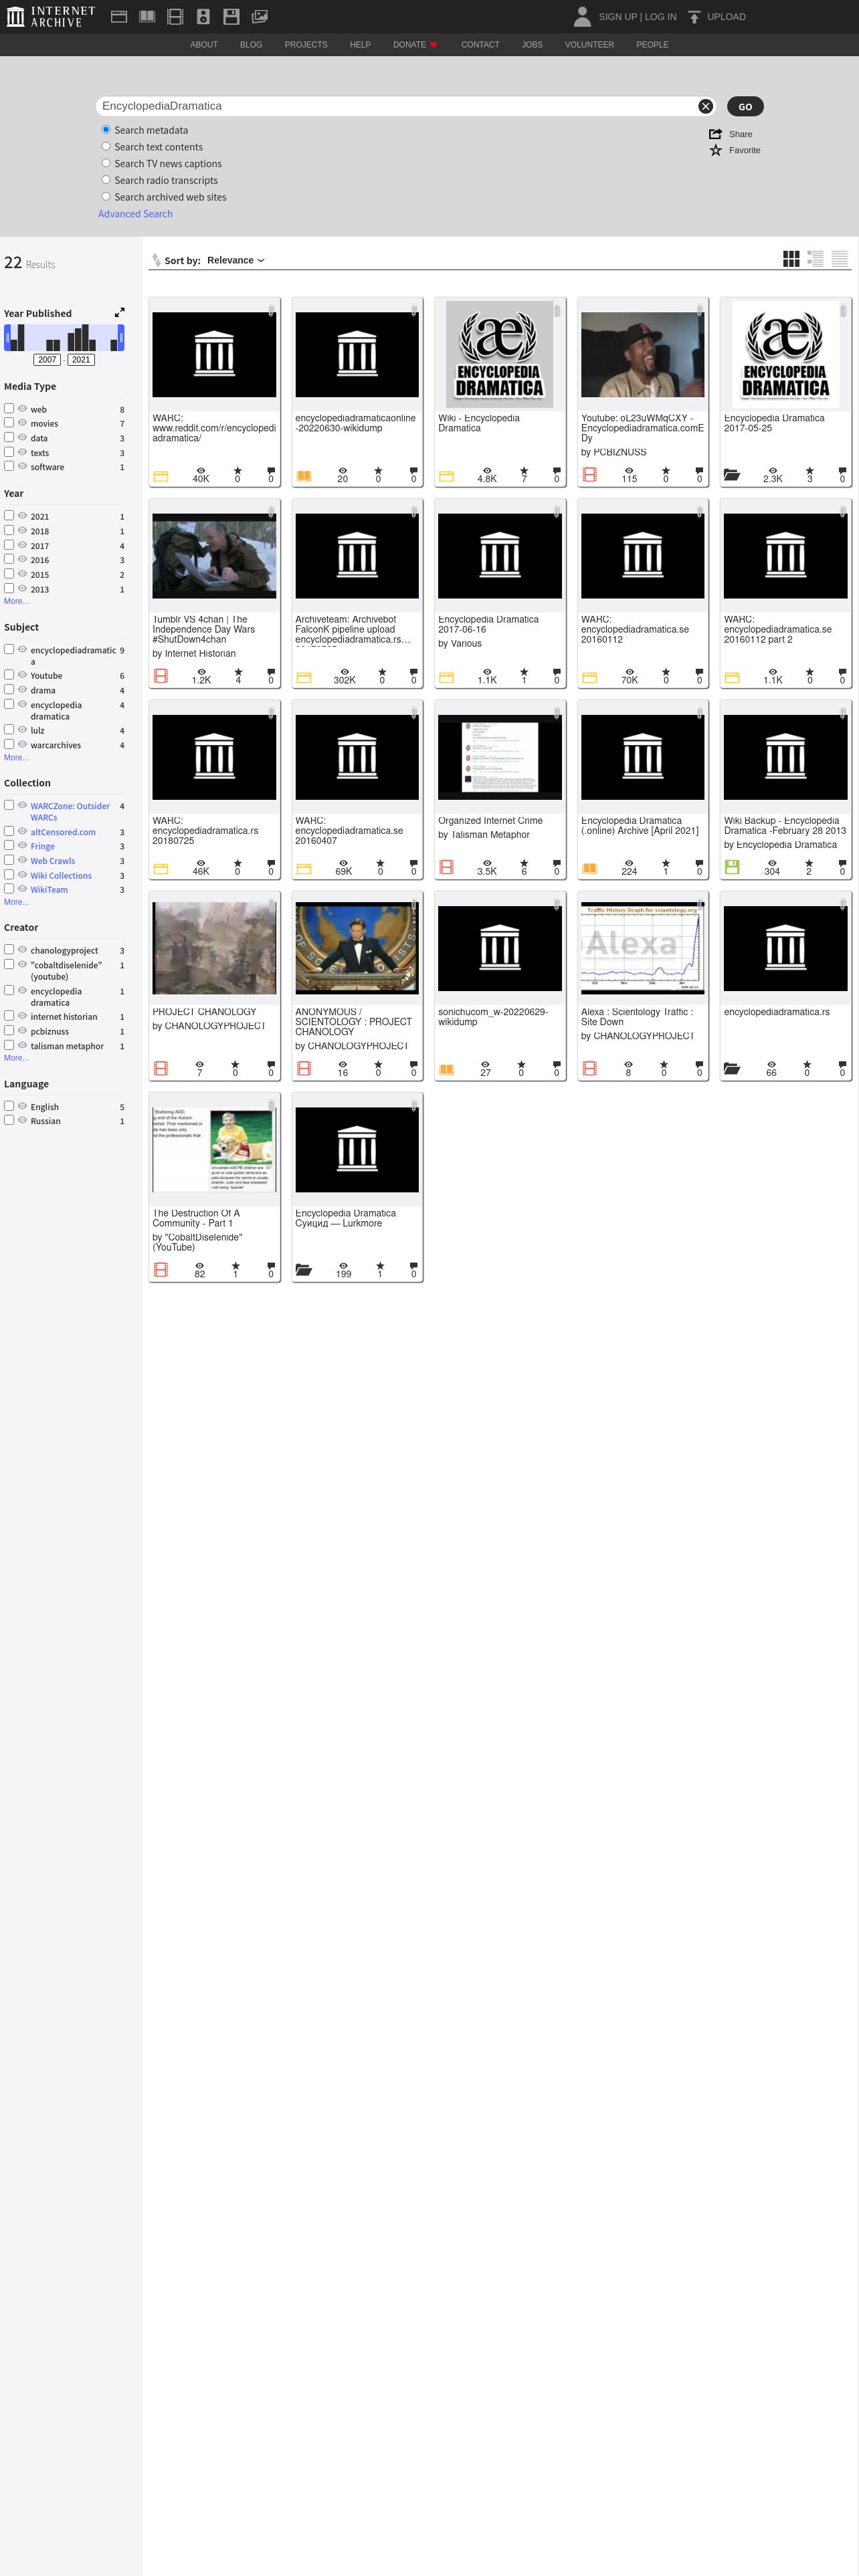This screenshot has height=2576, width=859.
Task: Click favorite star on Wiki - Encyclopedia Dramatica card
Action: pos(524,470)
